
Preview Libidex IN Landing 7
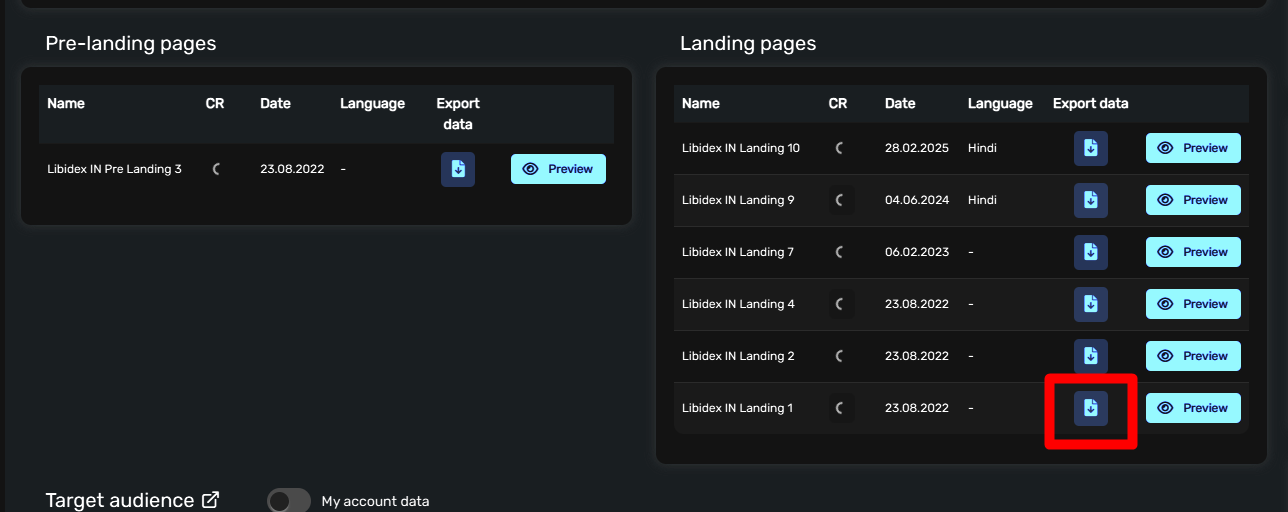click(x=1193, y=252)
